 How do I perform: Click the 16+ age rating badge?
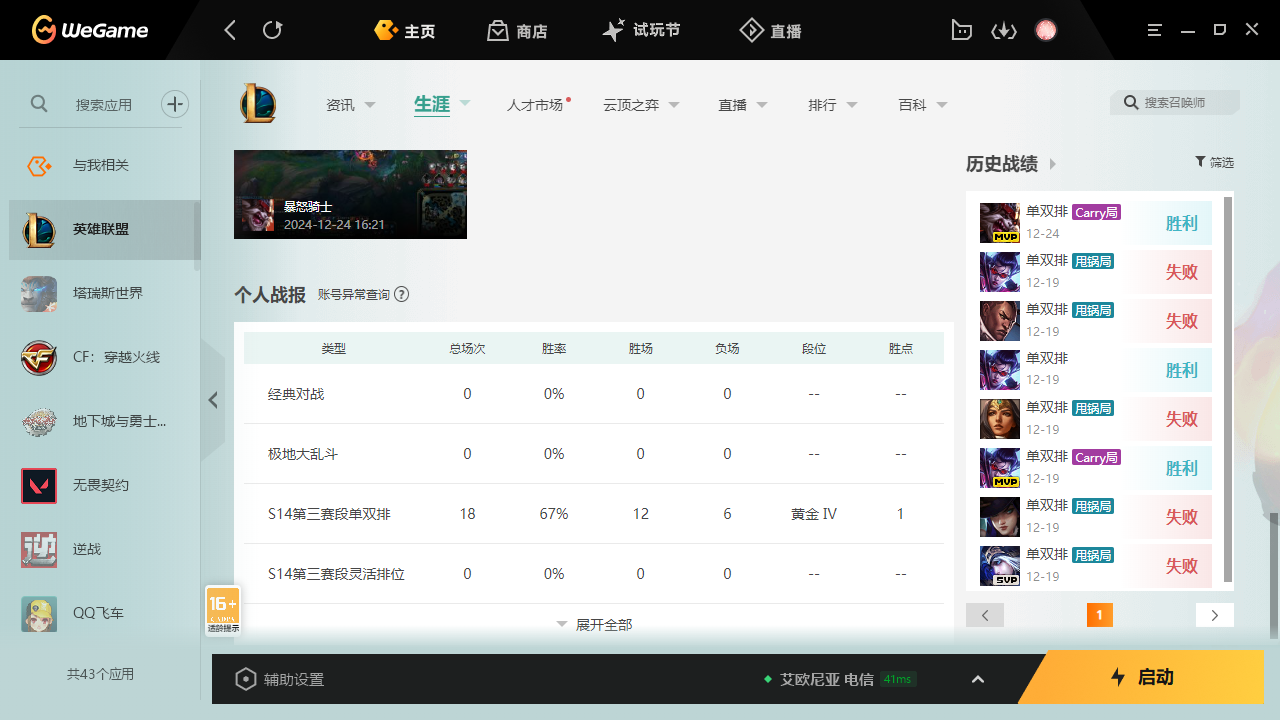[x=223, y=611]
